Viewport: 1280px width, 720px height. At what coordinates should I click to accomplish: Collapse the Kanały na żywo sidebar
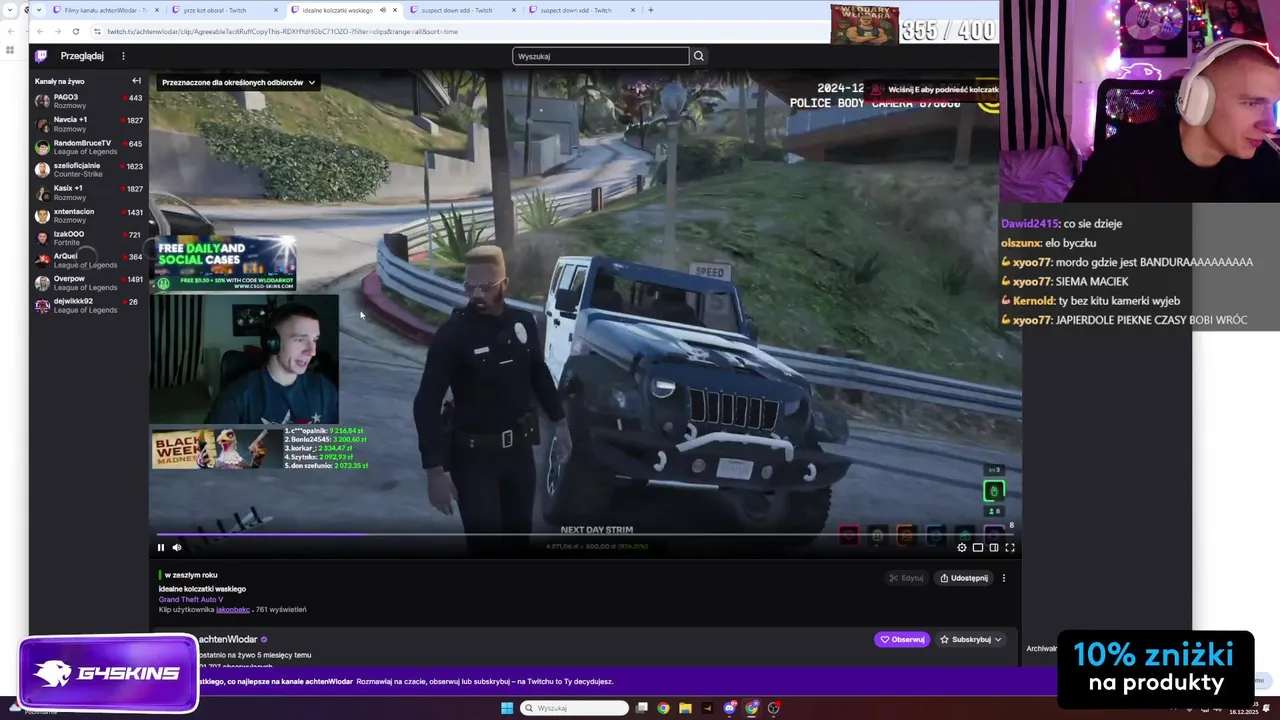pyautogui.click(x=137, y=81)
